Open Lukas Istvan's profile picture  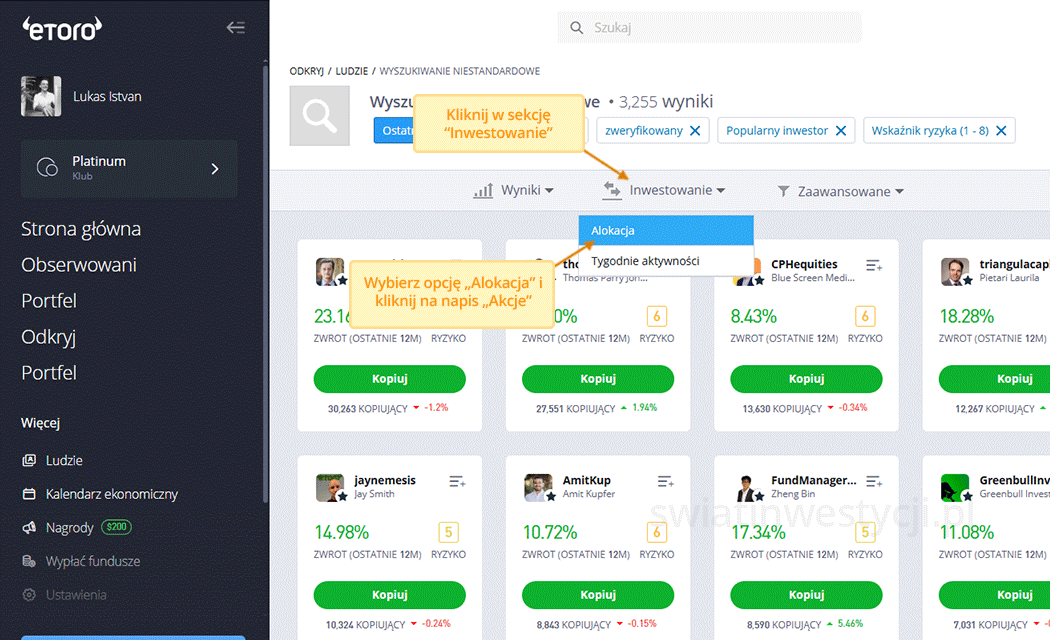[41, 96]
